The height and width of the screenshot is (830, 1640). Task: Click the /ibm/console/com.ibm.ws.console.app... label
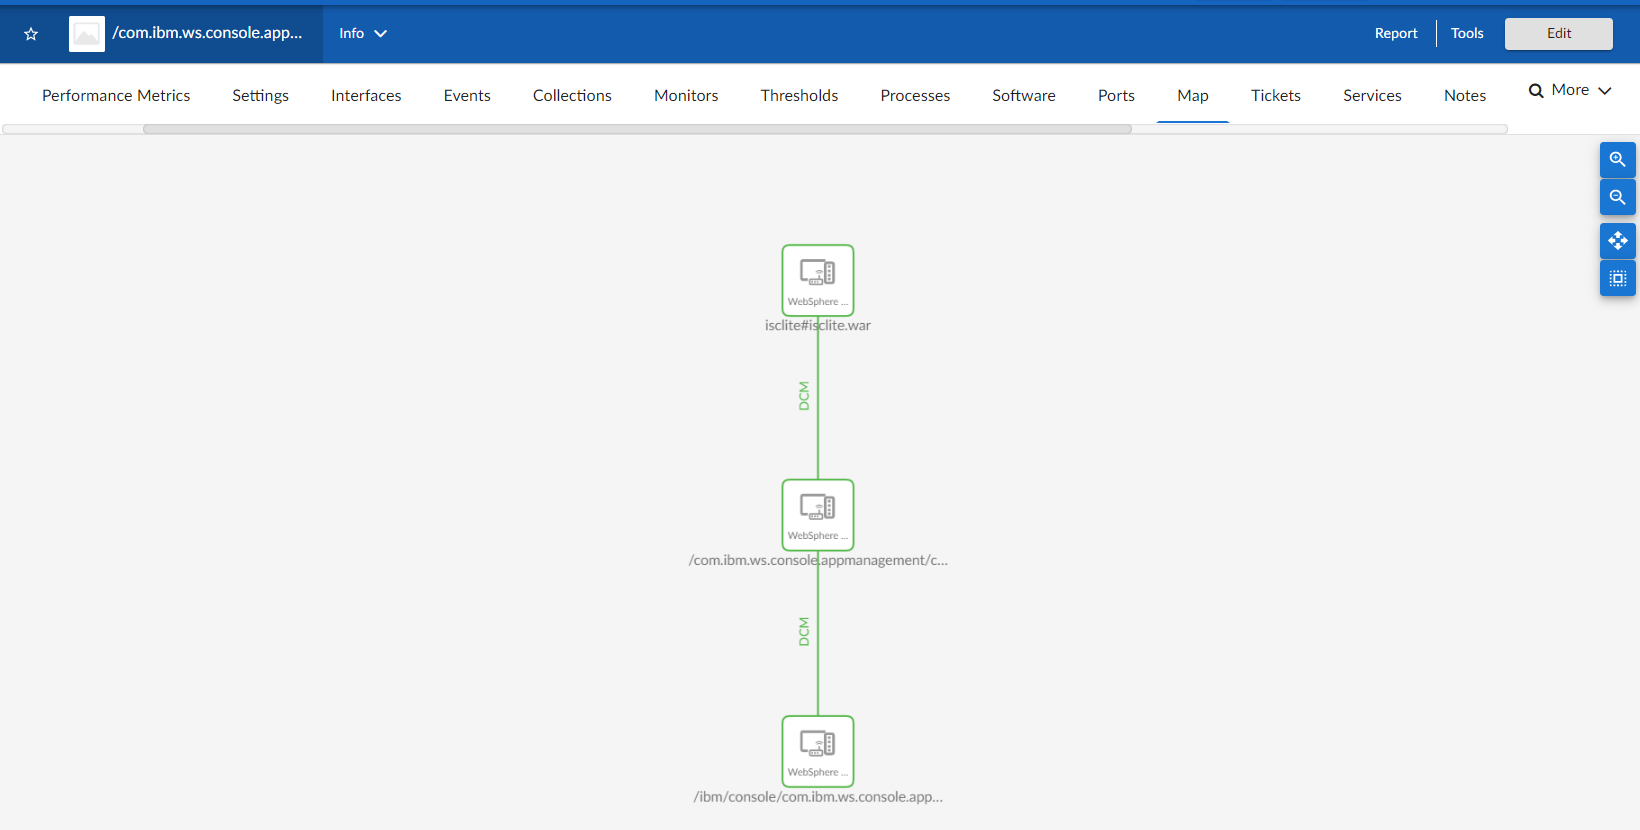818,797
